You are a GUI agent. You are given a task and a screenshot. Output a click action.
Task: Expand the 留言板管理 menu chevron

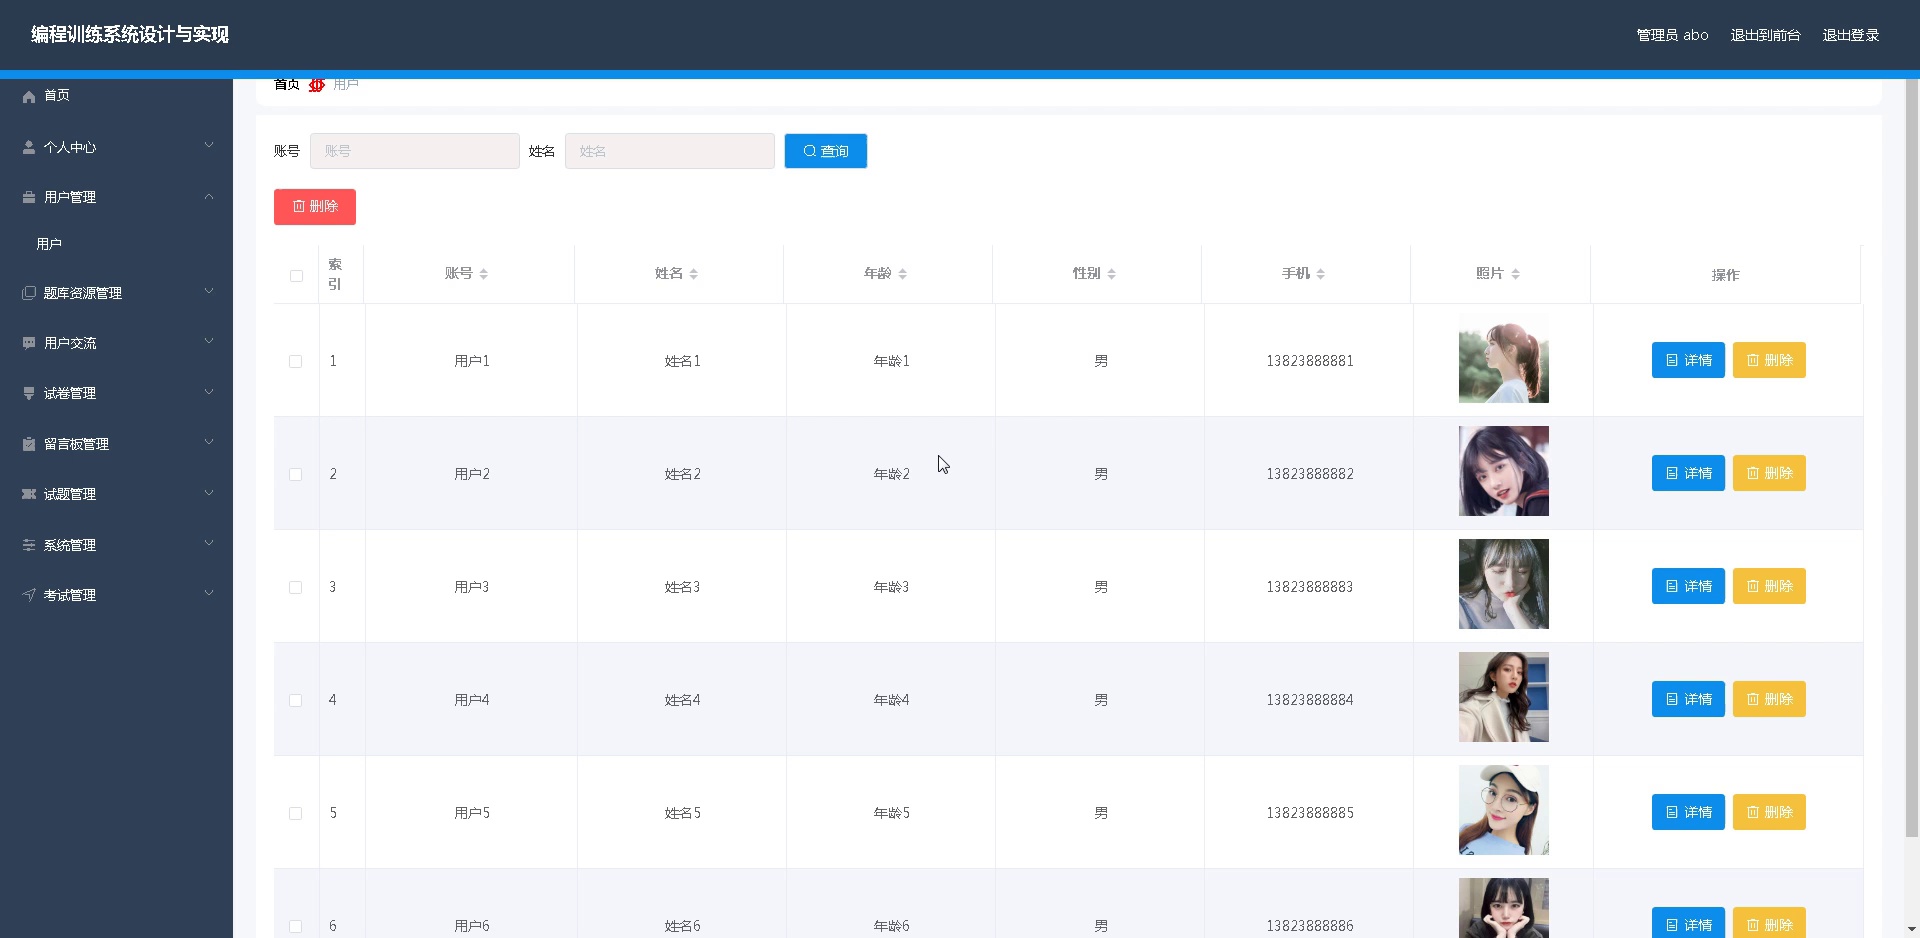209,443
